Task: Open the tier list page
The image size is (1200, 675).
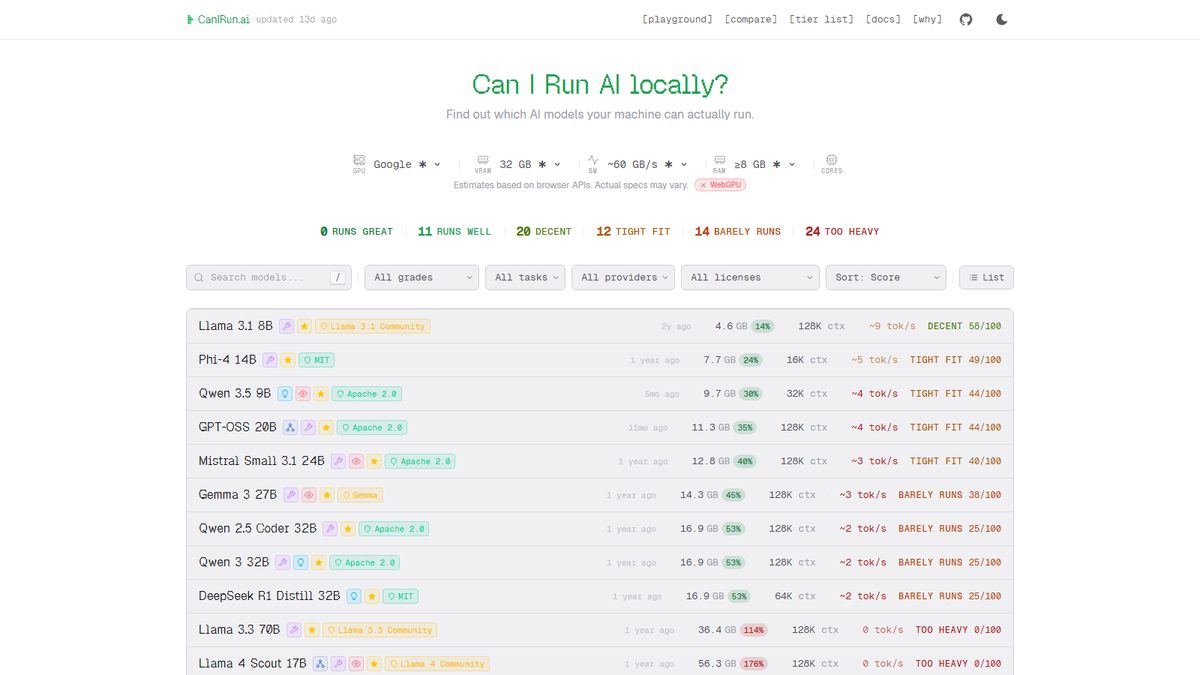Action: click(821, 19)
